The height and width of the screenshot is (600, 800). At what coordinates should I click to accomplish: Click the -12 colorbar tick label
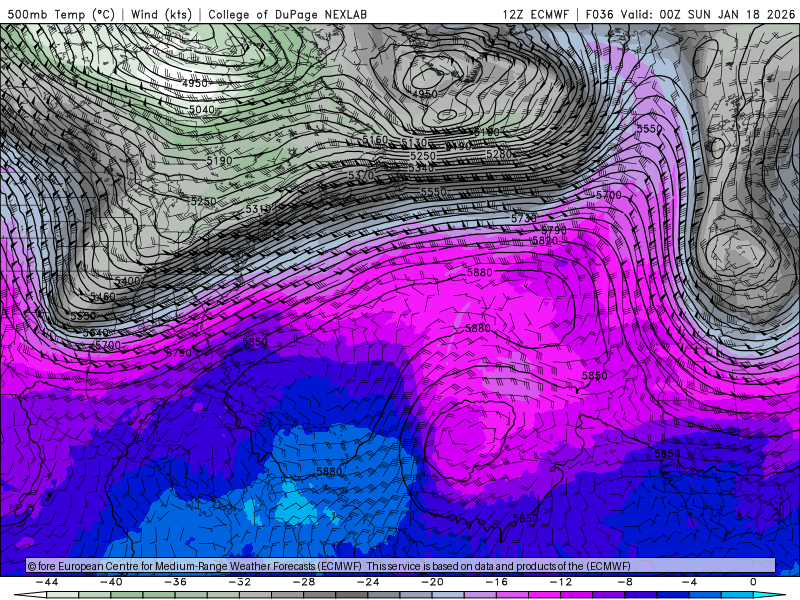[x=561, y=582]
